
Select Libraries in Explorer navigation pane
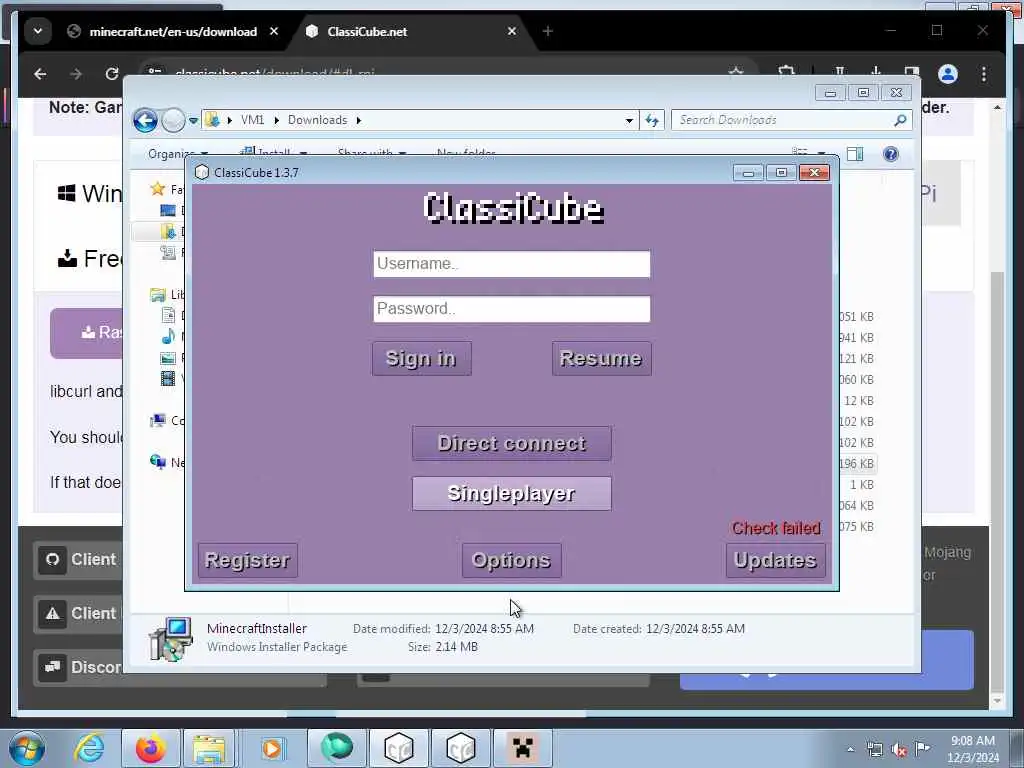click(158, 295)
